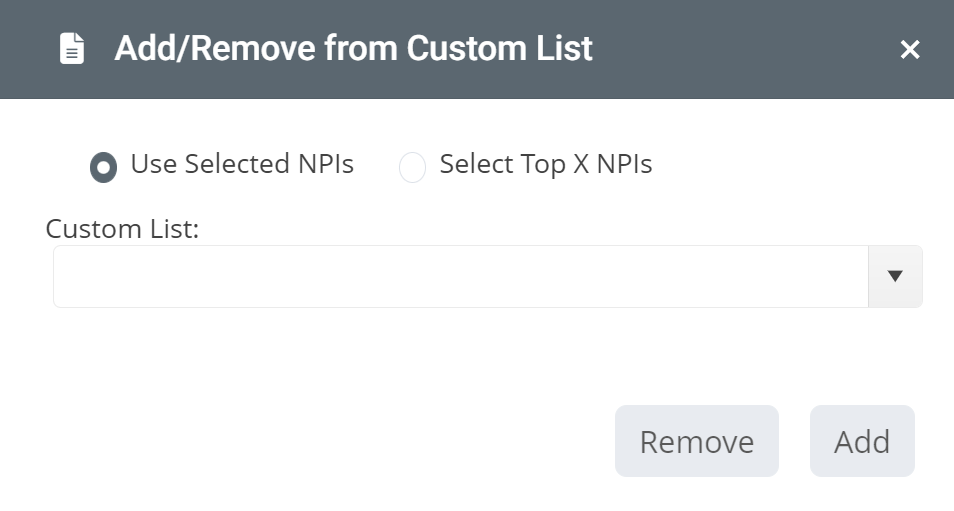Click the 'Use Selected NPIs' label text
This screenshot has height=511, width=954.
[242, 164]
